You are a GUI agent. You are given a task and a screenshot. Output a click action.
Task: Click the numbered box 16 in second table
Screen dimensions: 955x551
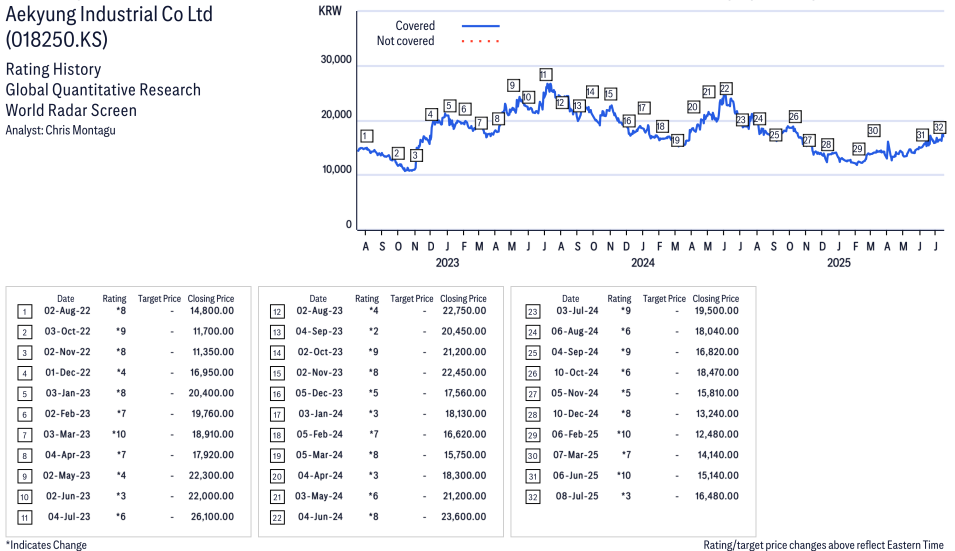tap(277, 394)
